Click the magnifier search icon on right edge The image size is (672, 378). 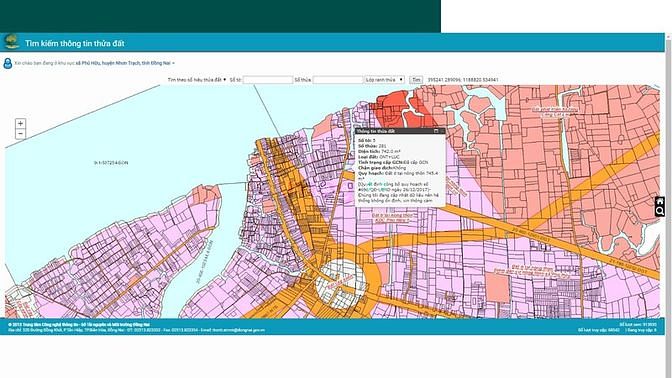(x=660, y=211)
